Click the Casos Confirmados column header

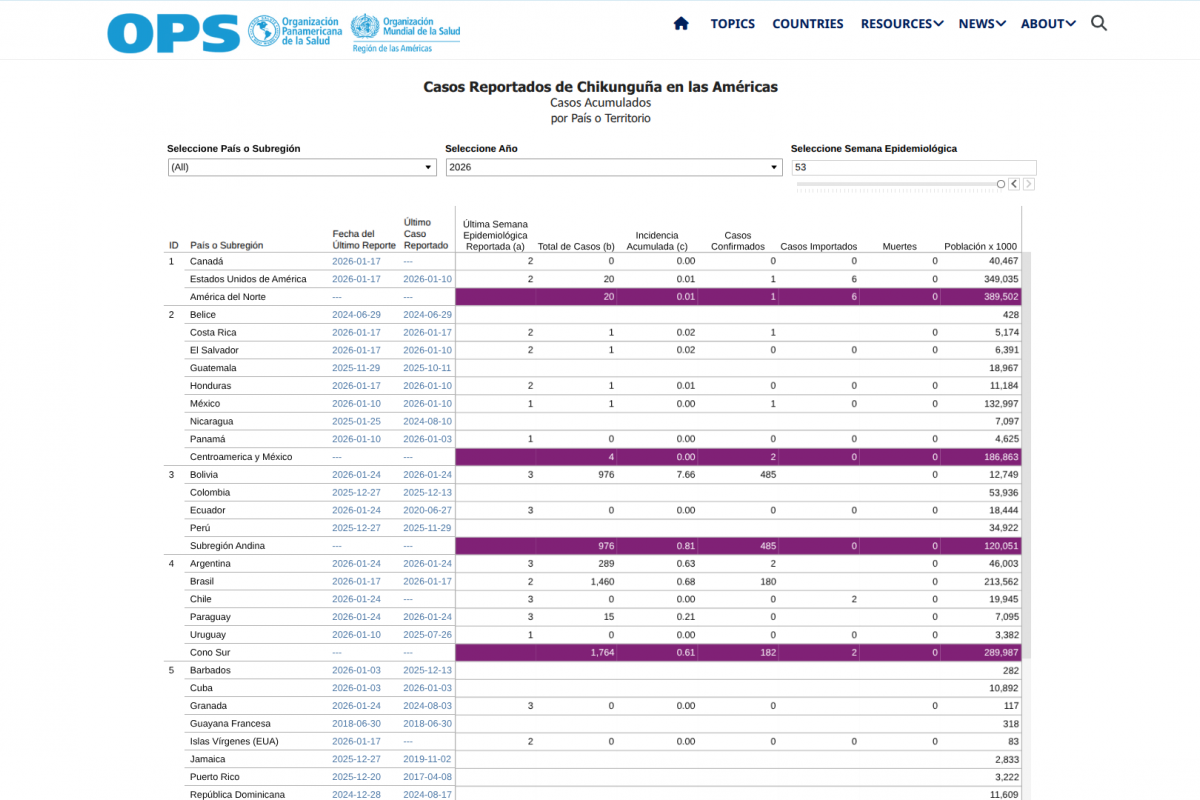[x=737, y=241]
